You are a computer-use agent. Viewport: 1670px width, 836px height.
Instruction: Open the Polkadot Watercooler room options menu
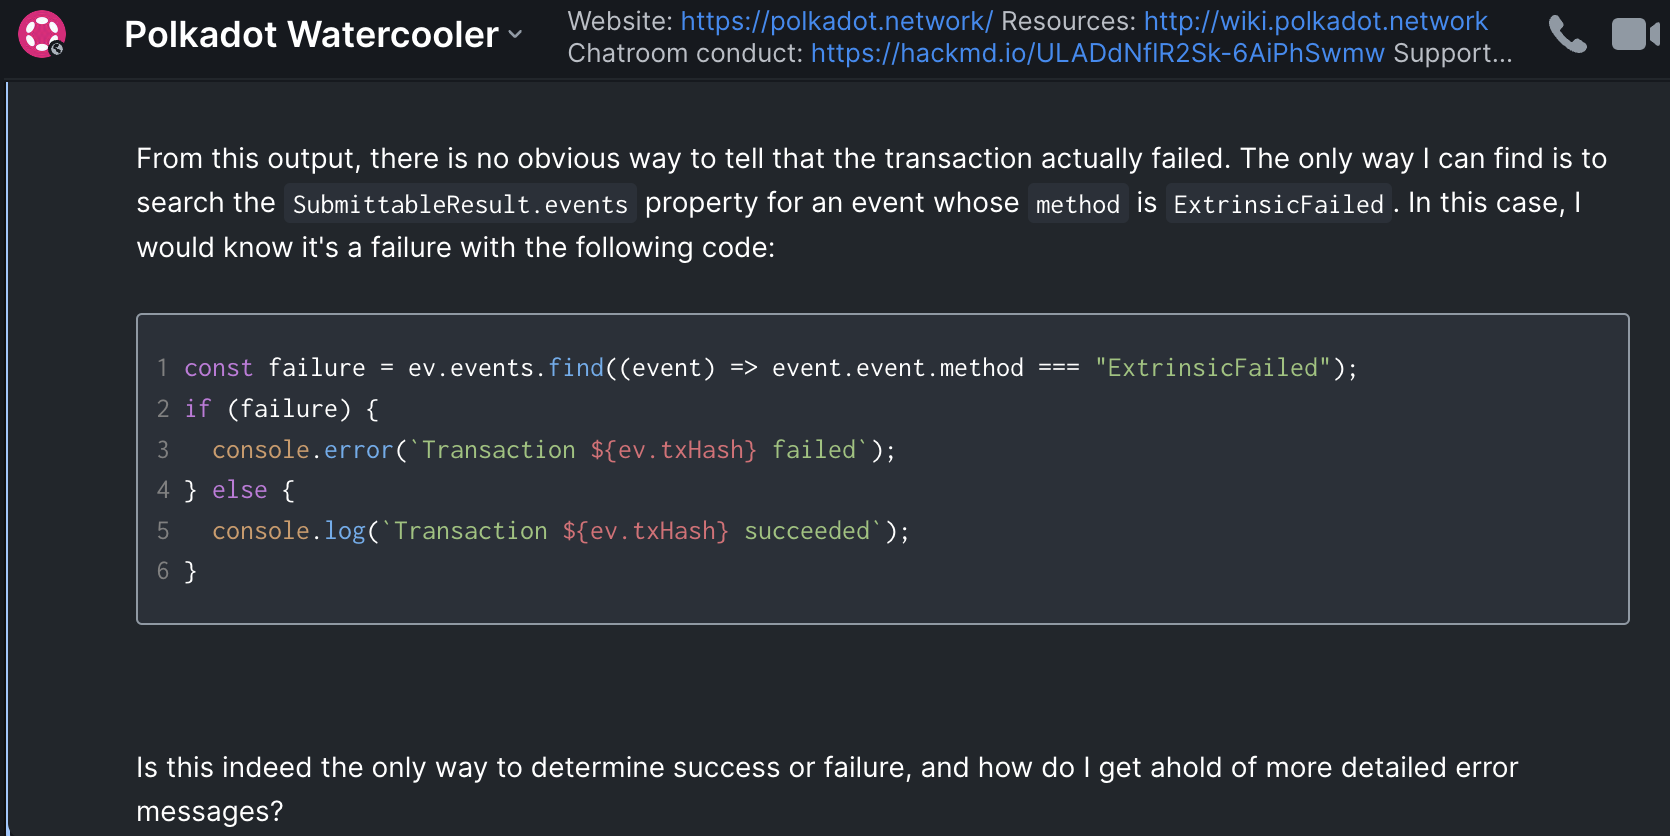[515, 37]
